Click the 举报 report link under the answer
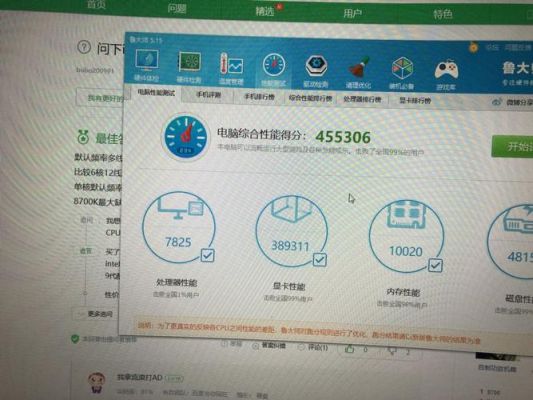533x400 pixels. (232, 344)
